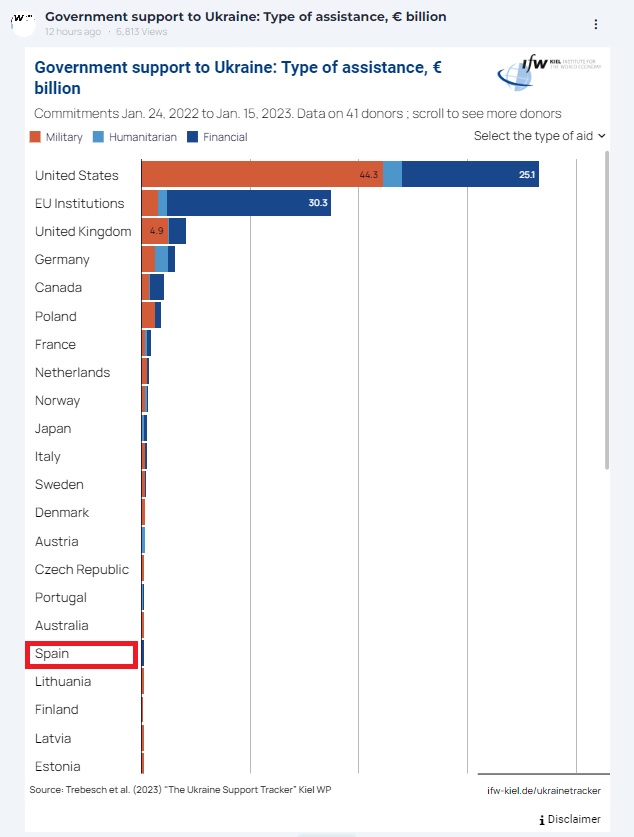Click the post title at the top
This screenshot has height=837, width=634.
pyautogui.click(x=246, y=17)
